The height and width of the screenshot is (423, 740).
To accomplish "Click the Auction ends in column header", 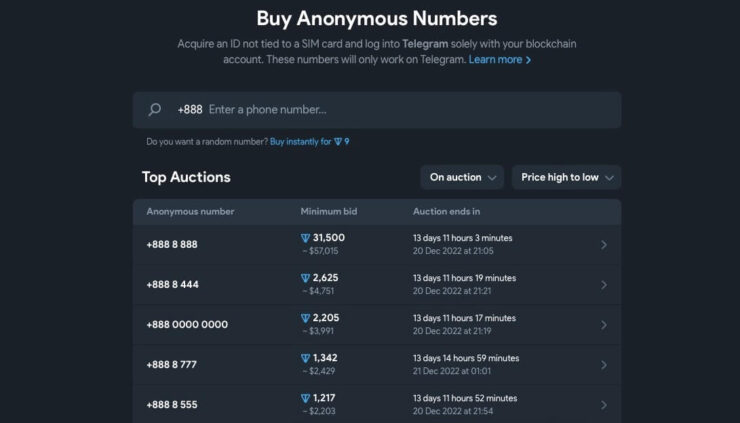I will pos(446,212).
